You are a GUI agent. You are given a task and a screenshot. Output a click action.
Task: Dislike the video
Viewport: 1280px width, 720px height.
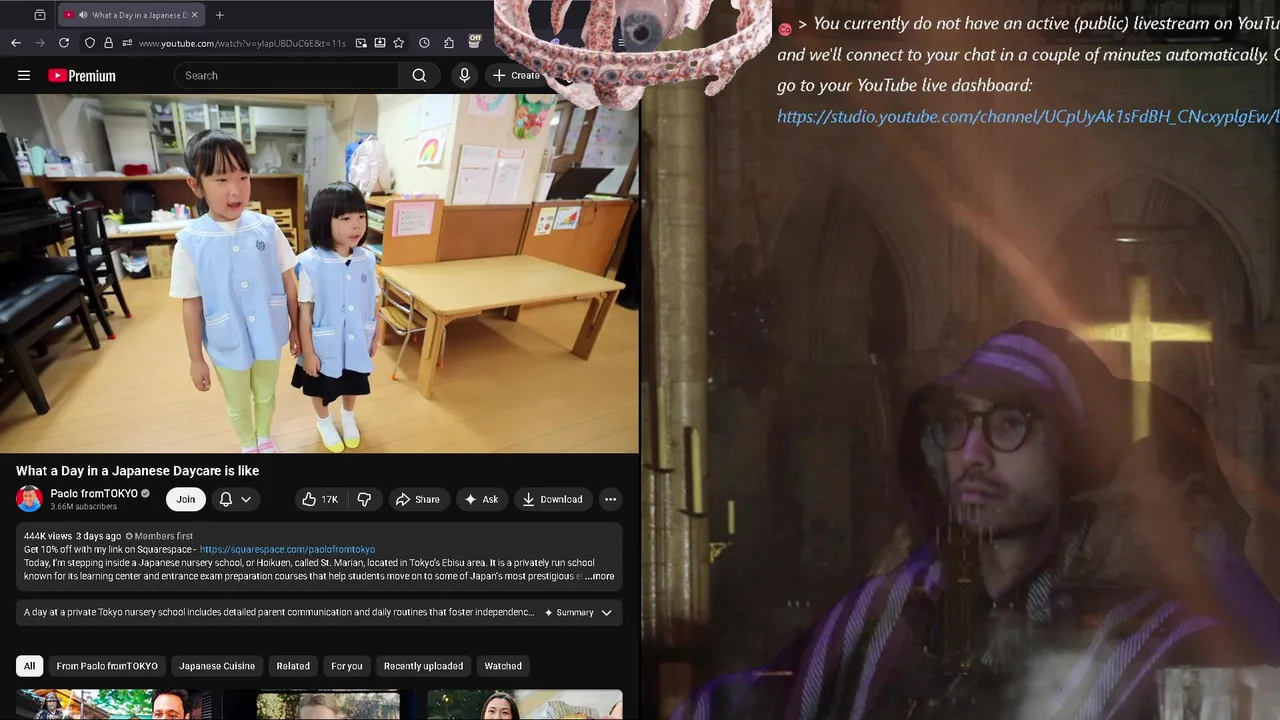(x=365, y=499)
